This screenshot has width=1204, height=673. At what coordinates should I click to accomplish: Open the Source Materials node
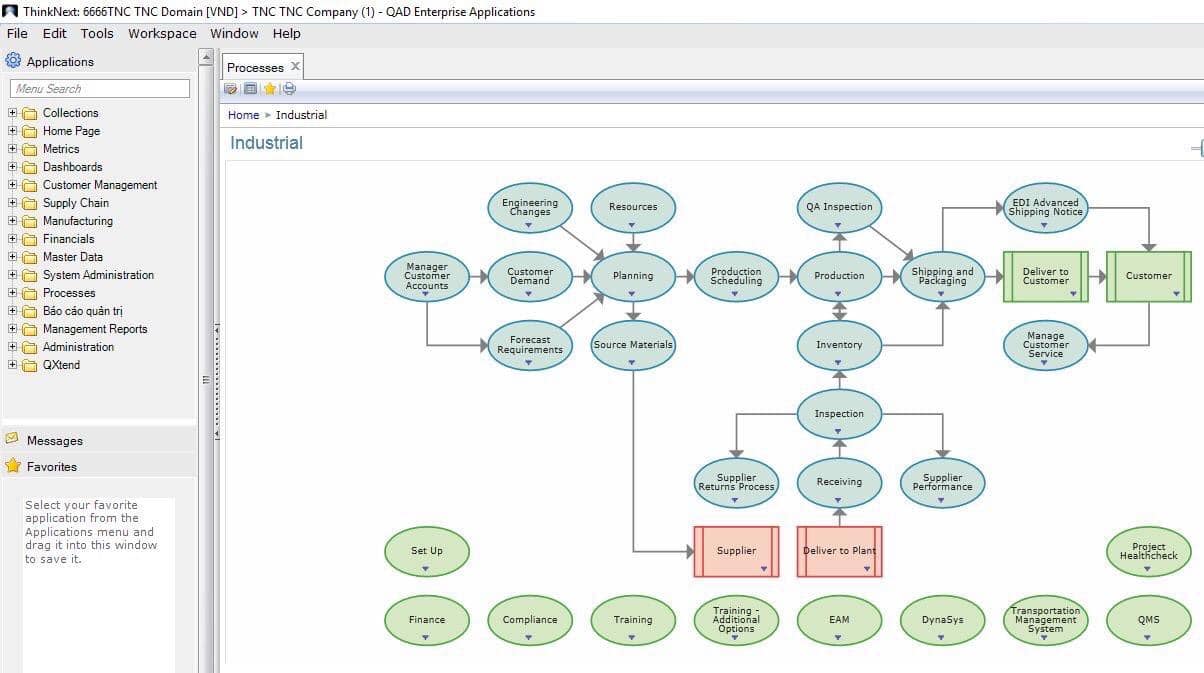[633, 345]
